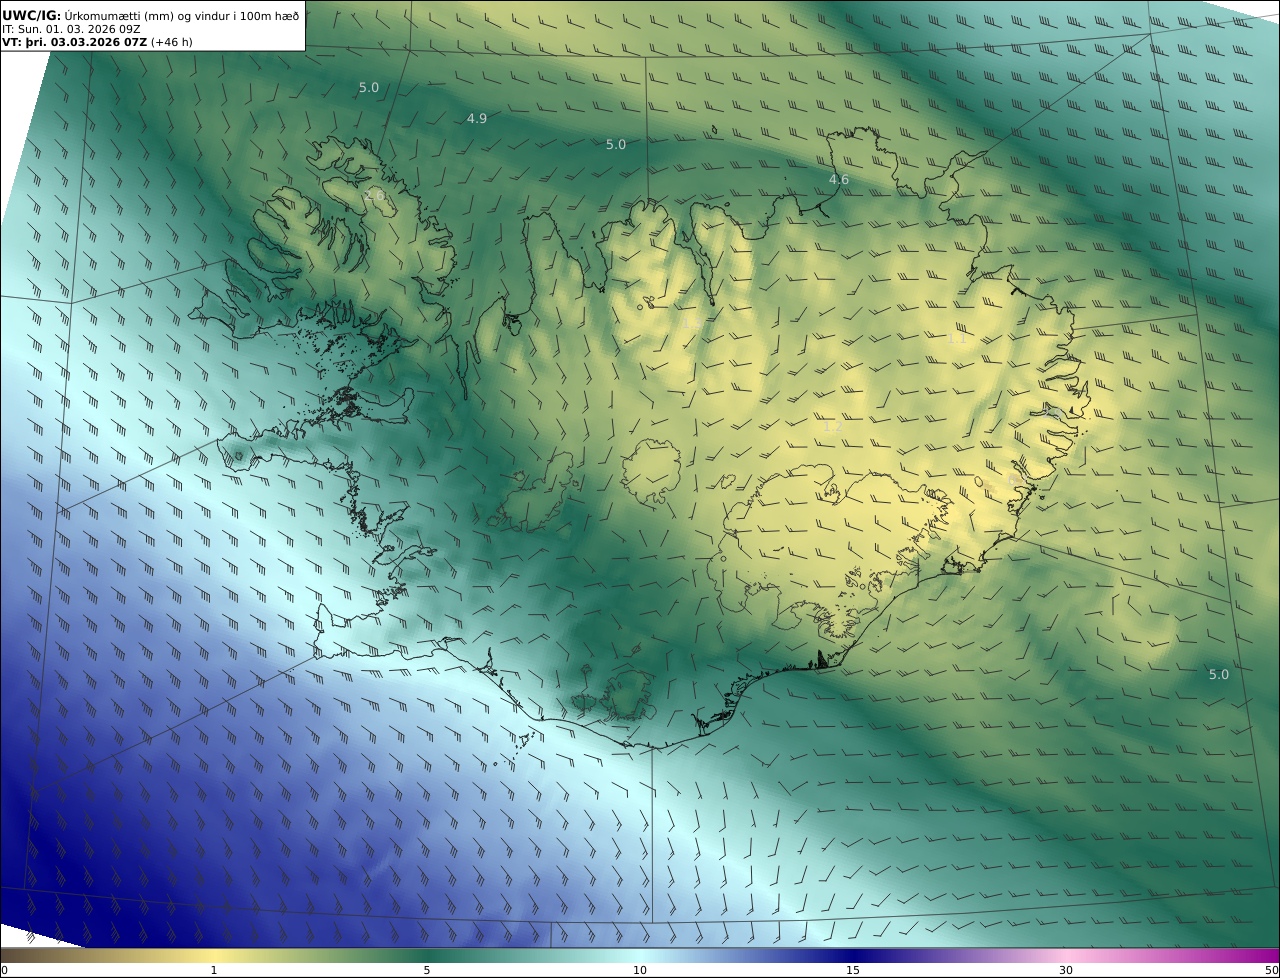
Task: Click the UWC/IG Úrkomumætti title line
Action: click(x=150, y=15)
